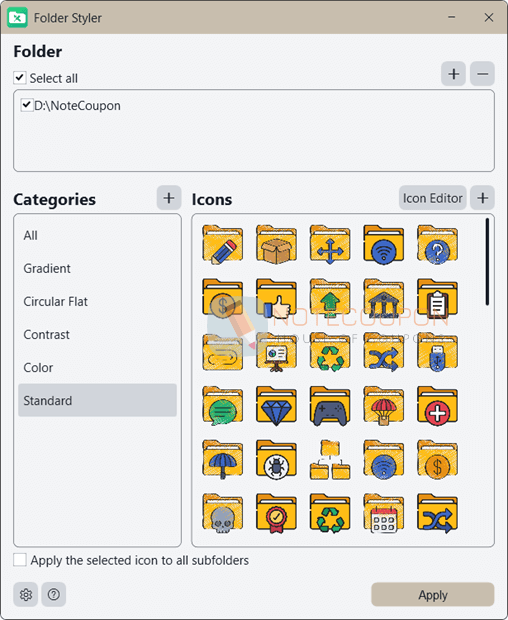The image size is (508, 620).
Task: Choose the blue umbrella folder icon
Action: [x=223, y=459]
